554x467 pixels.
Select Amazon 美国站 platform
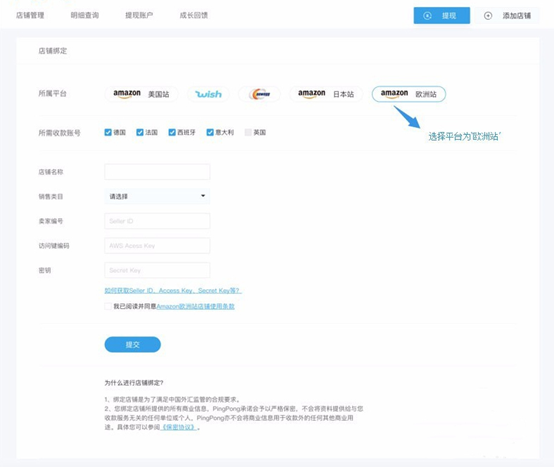141,94
